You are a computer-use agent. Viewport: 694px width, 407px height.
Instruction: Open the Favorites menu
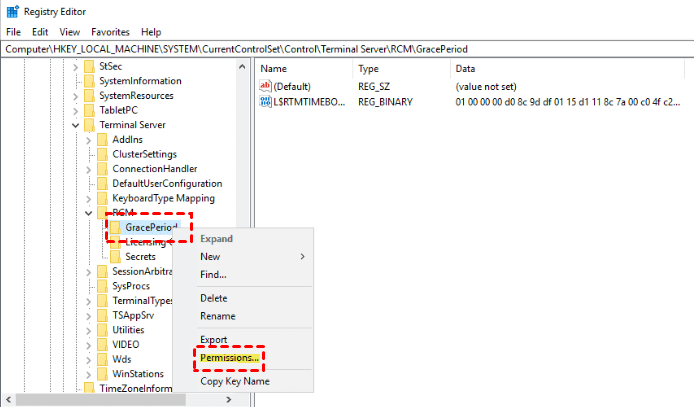point(110,32)
